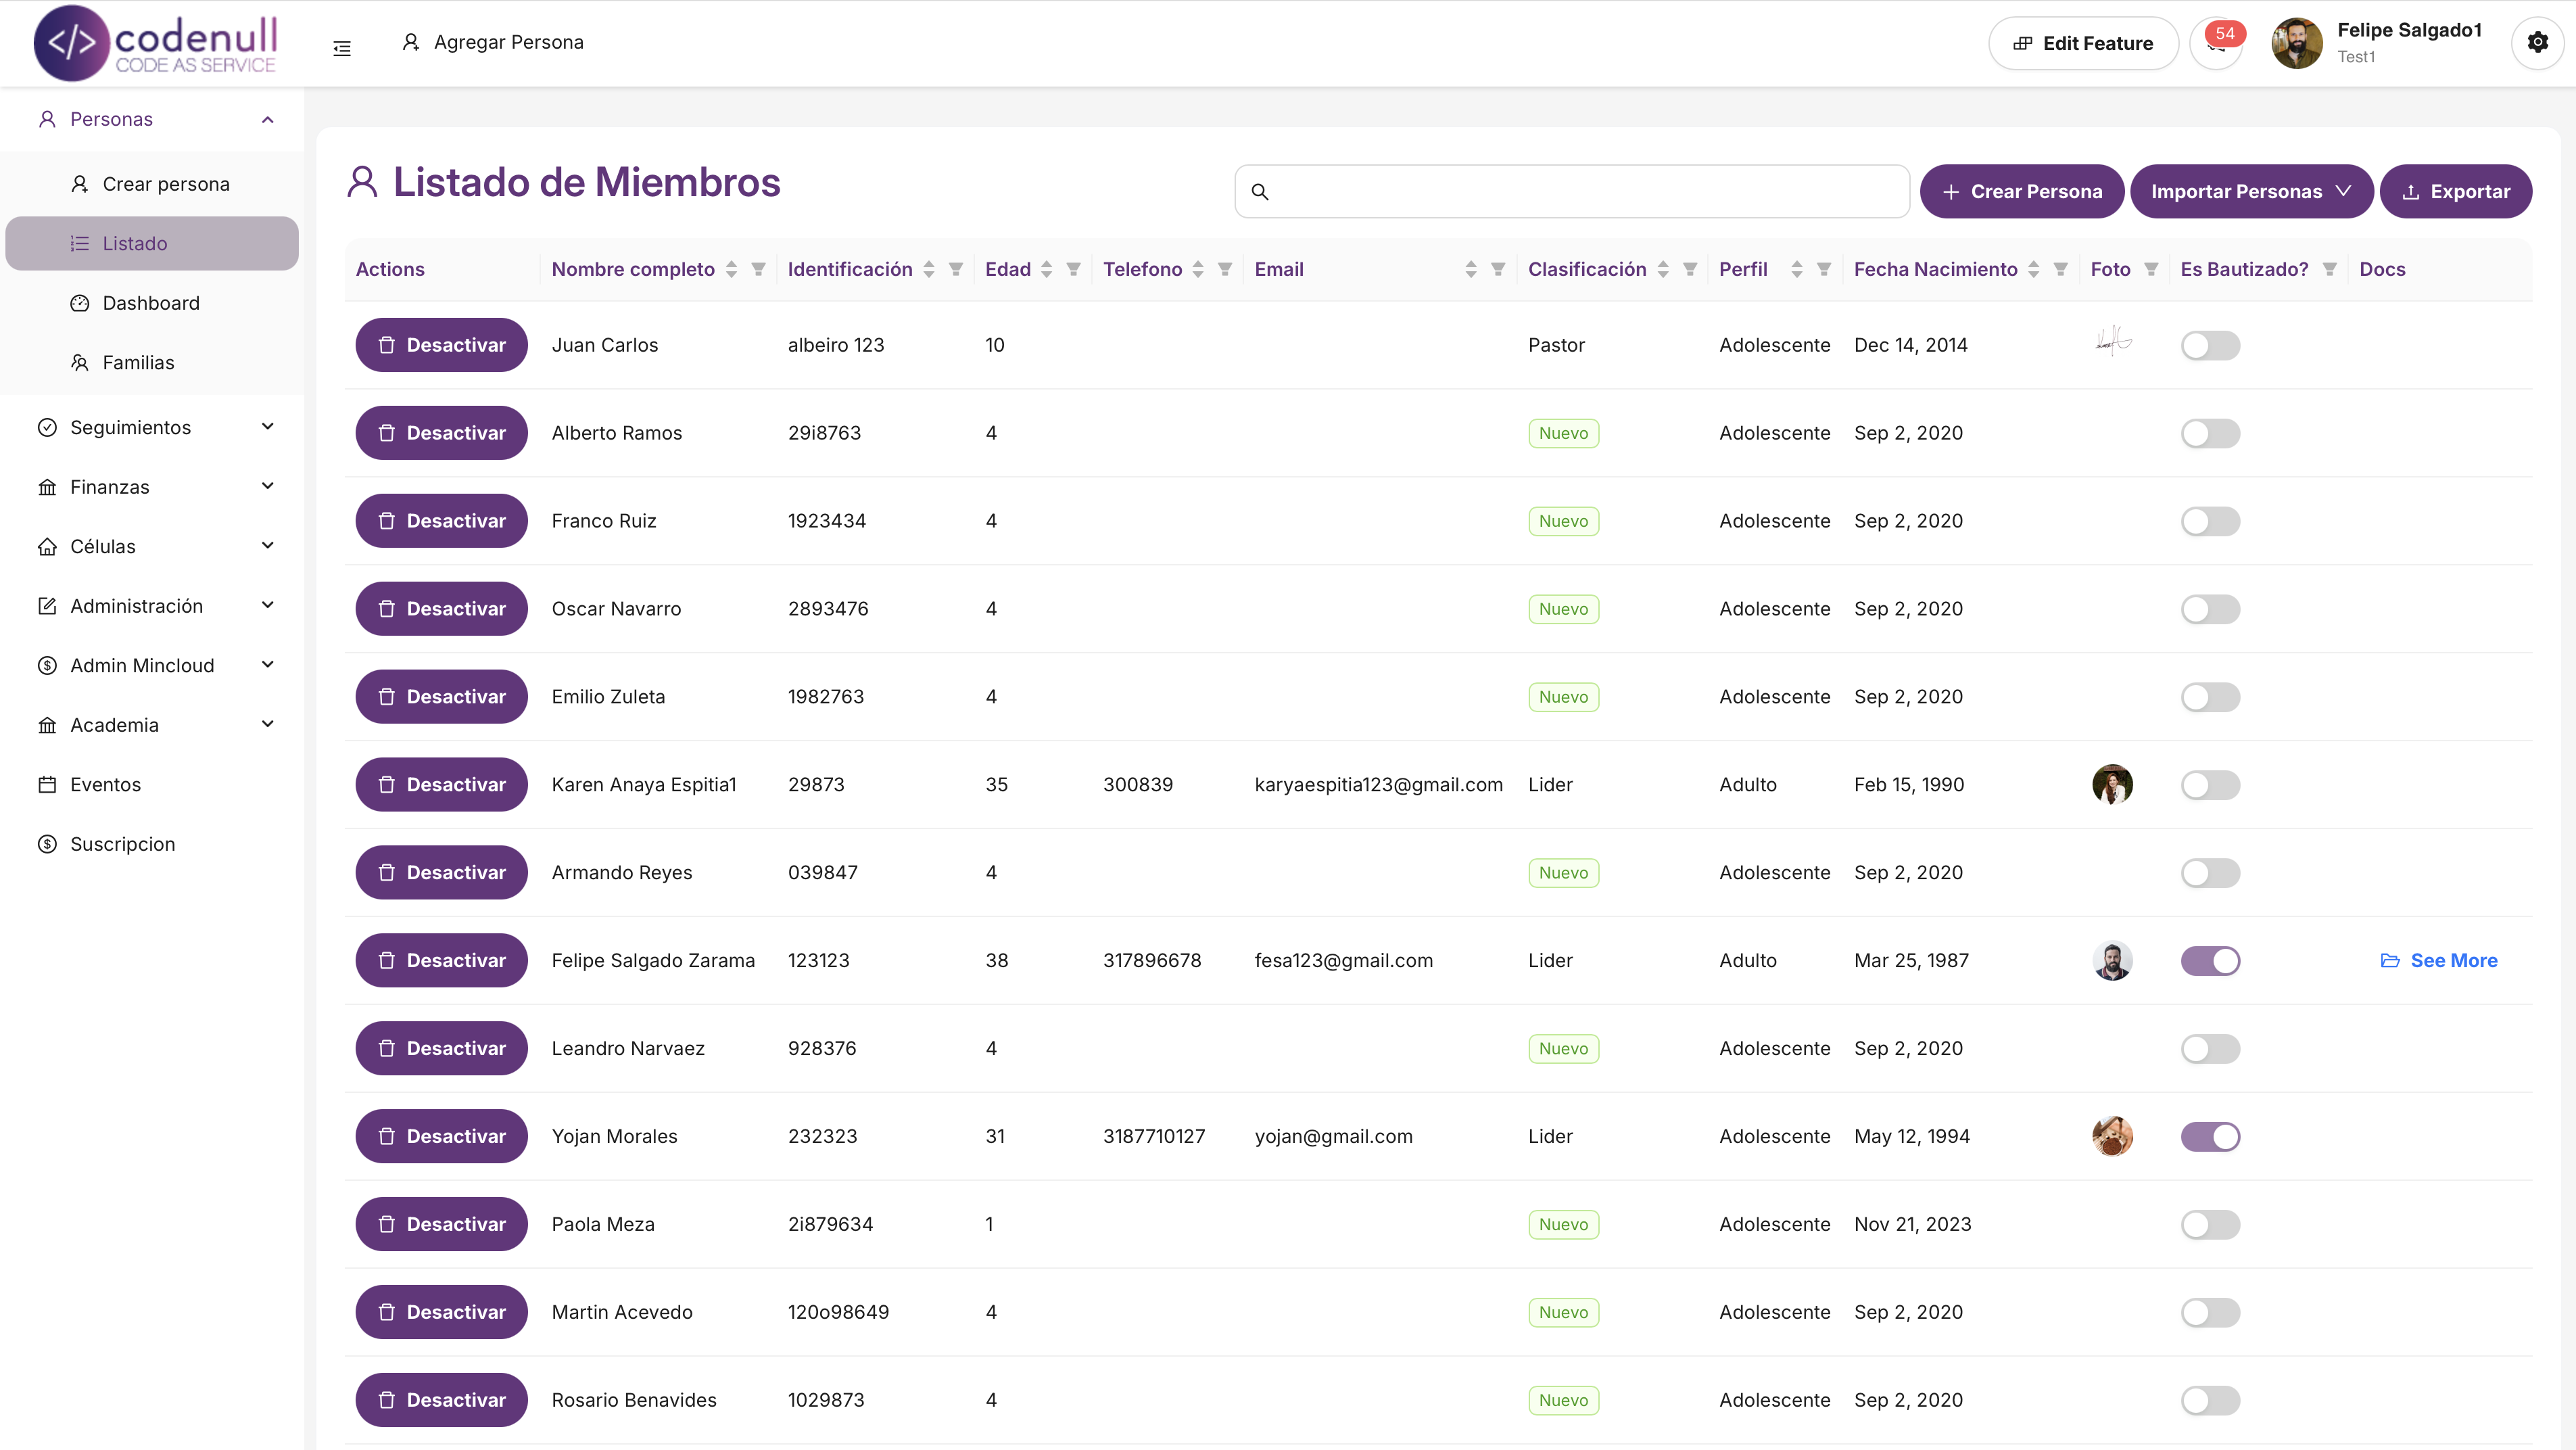Open settings gear icon in header
This screenshot has height=1450, width=2576.
tap(2537, 43)
